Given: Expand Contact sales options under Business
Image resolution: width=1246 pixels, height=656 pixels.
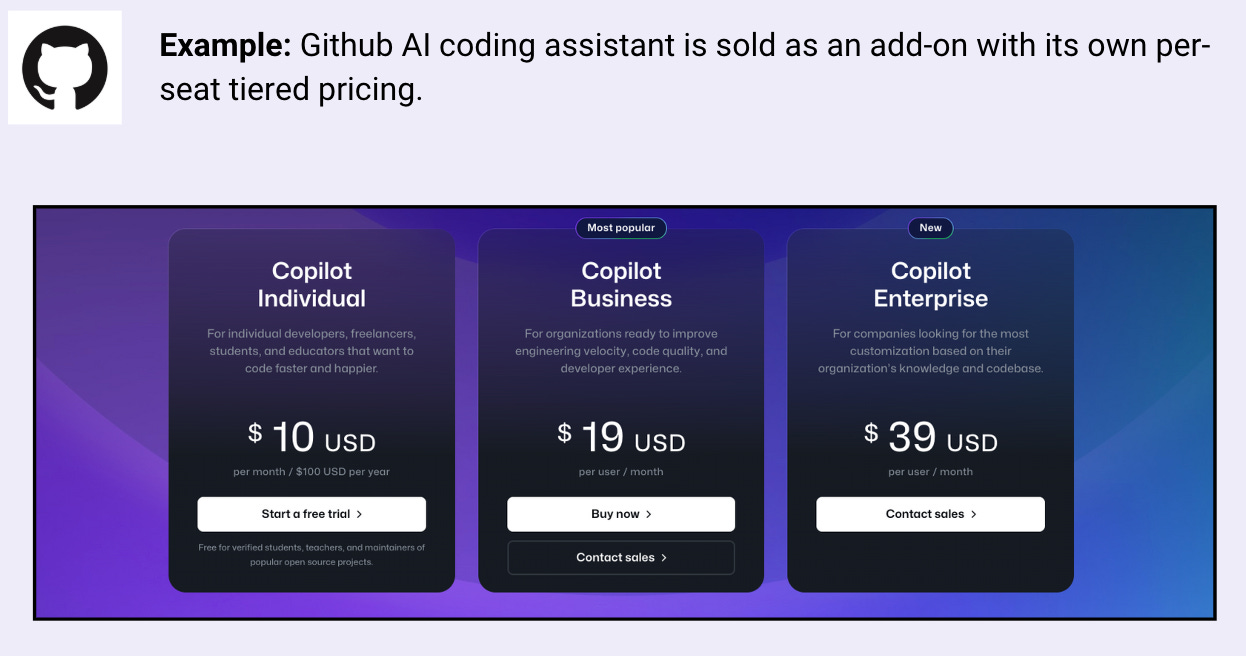Looking at the screenshot, I should 621,557.
